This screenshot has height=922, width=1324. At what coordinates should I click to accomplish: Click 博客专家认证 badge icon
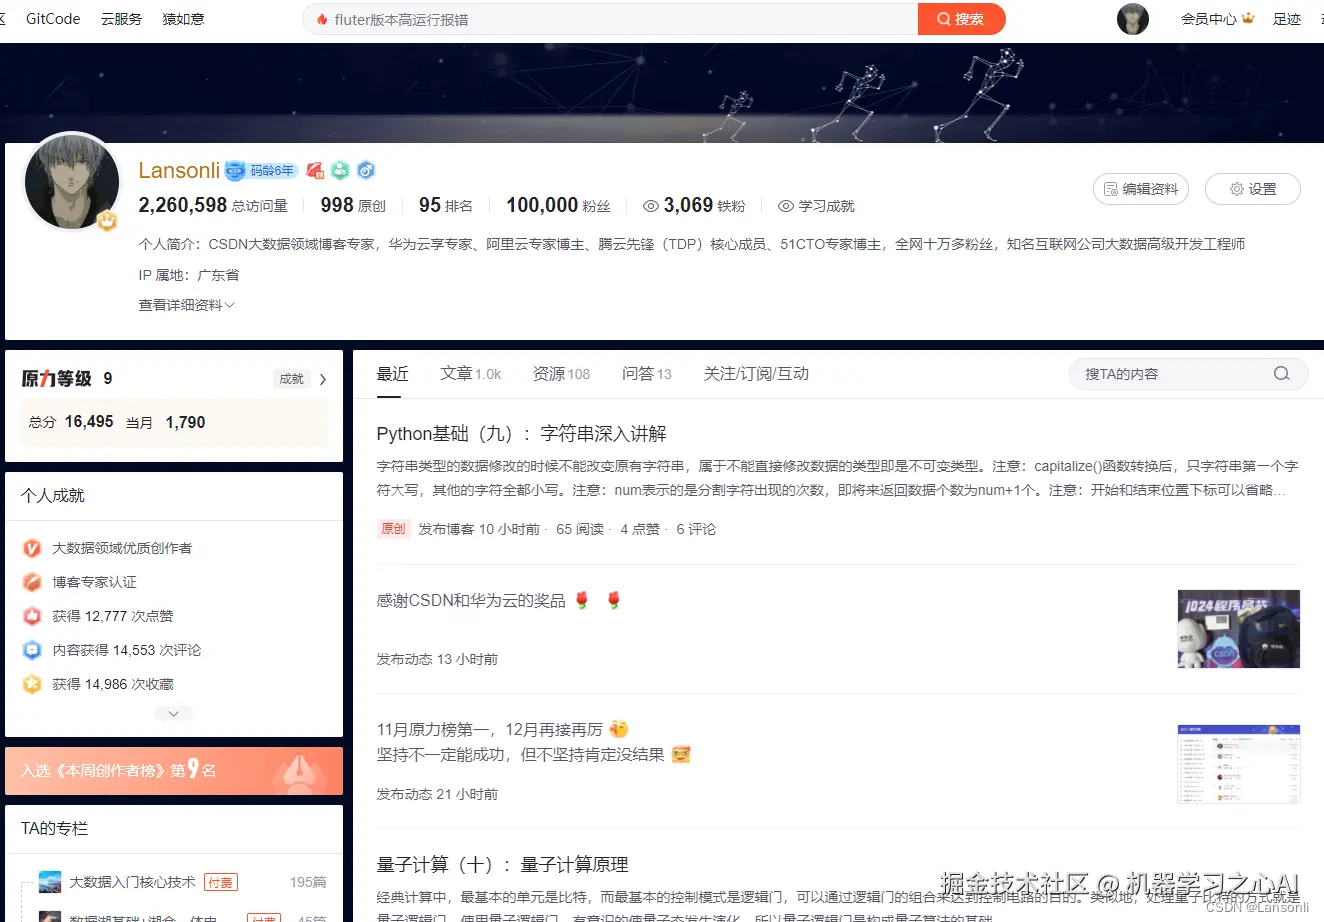click(32, 582)
